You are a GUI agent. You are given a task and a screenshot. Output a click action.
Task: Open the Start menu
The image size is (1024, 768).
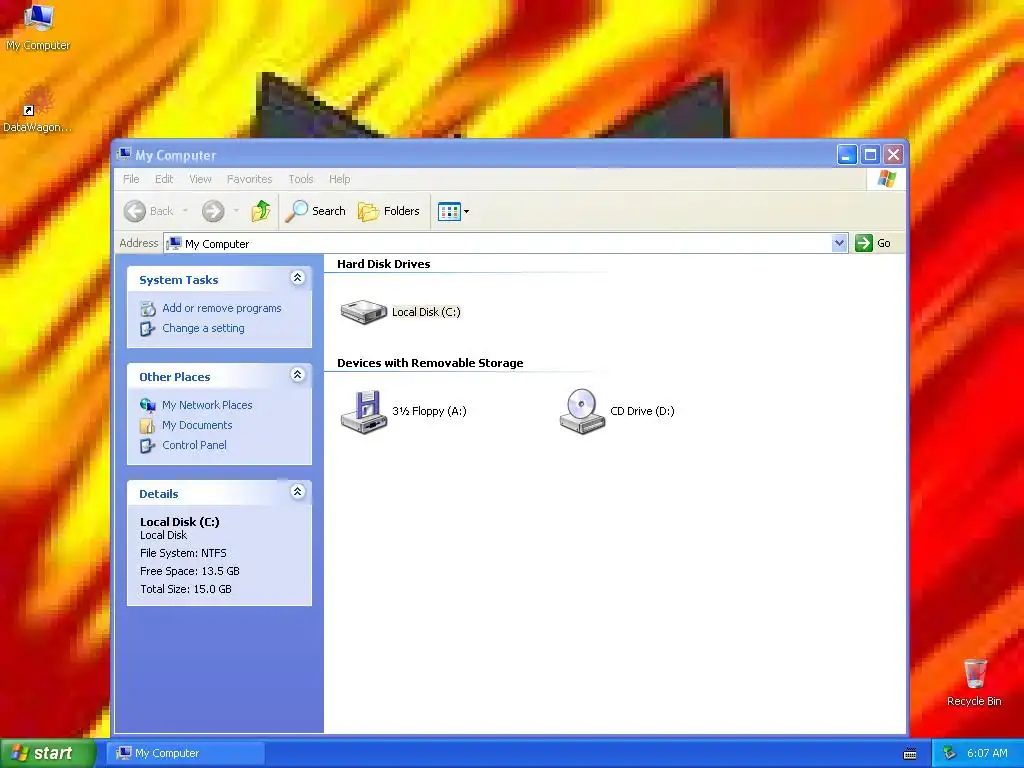click(47, 753)
